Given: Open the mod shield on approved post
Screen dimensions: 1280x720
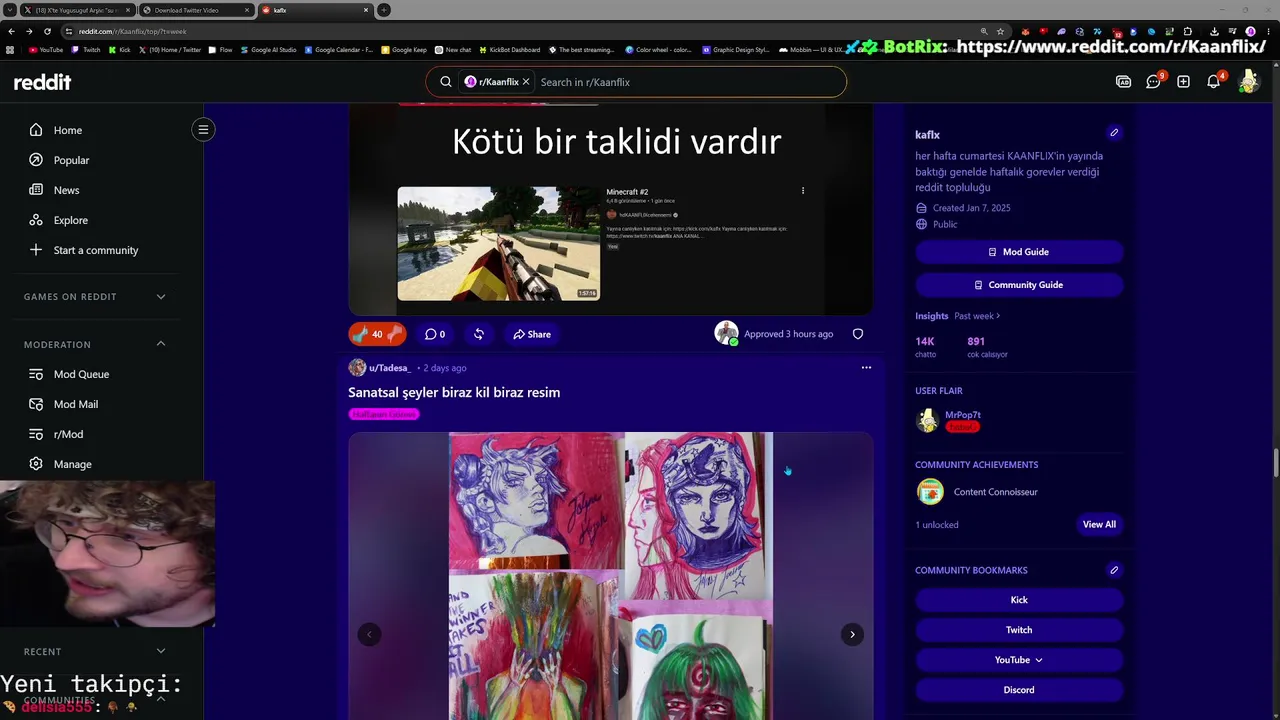Looking at the screenshot, I should [858, 334].
